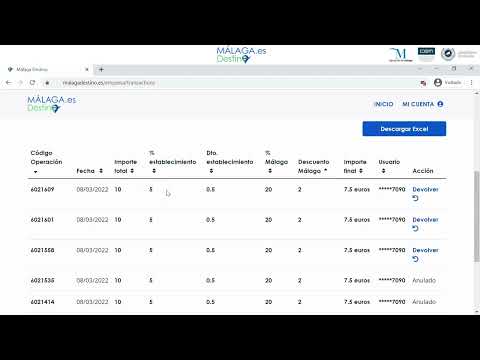Click the translate icon in address bar
The width and height of the screenshot is (480, 360).
(423, 83)
